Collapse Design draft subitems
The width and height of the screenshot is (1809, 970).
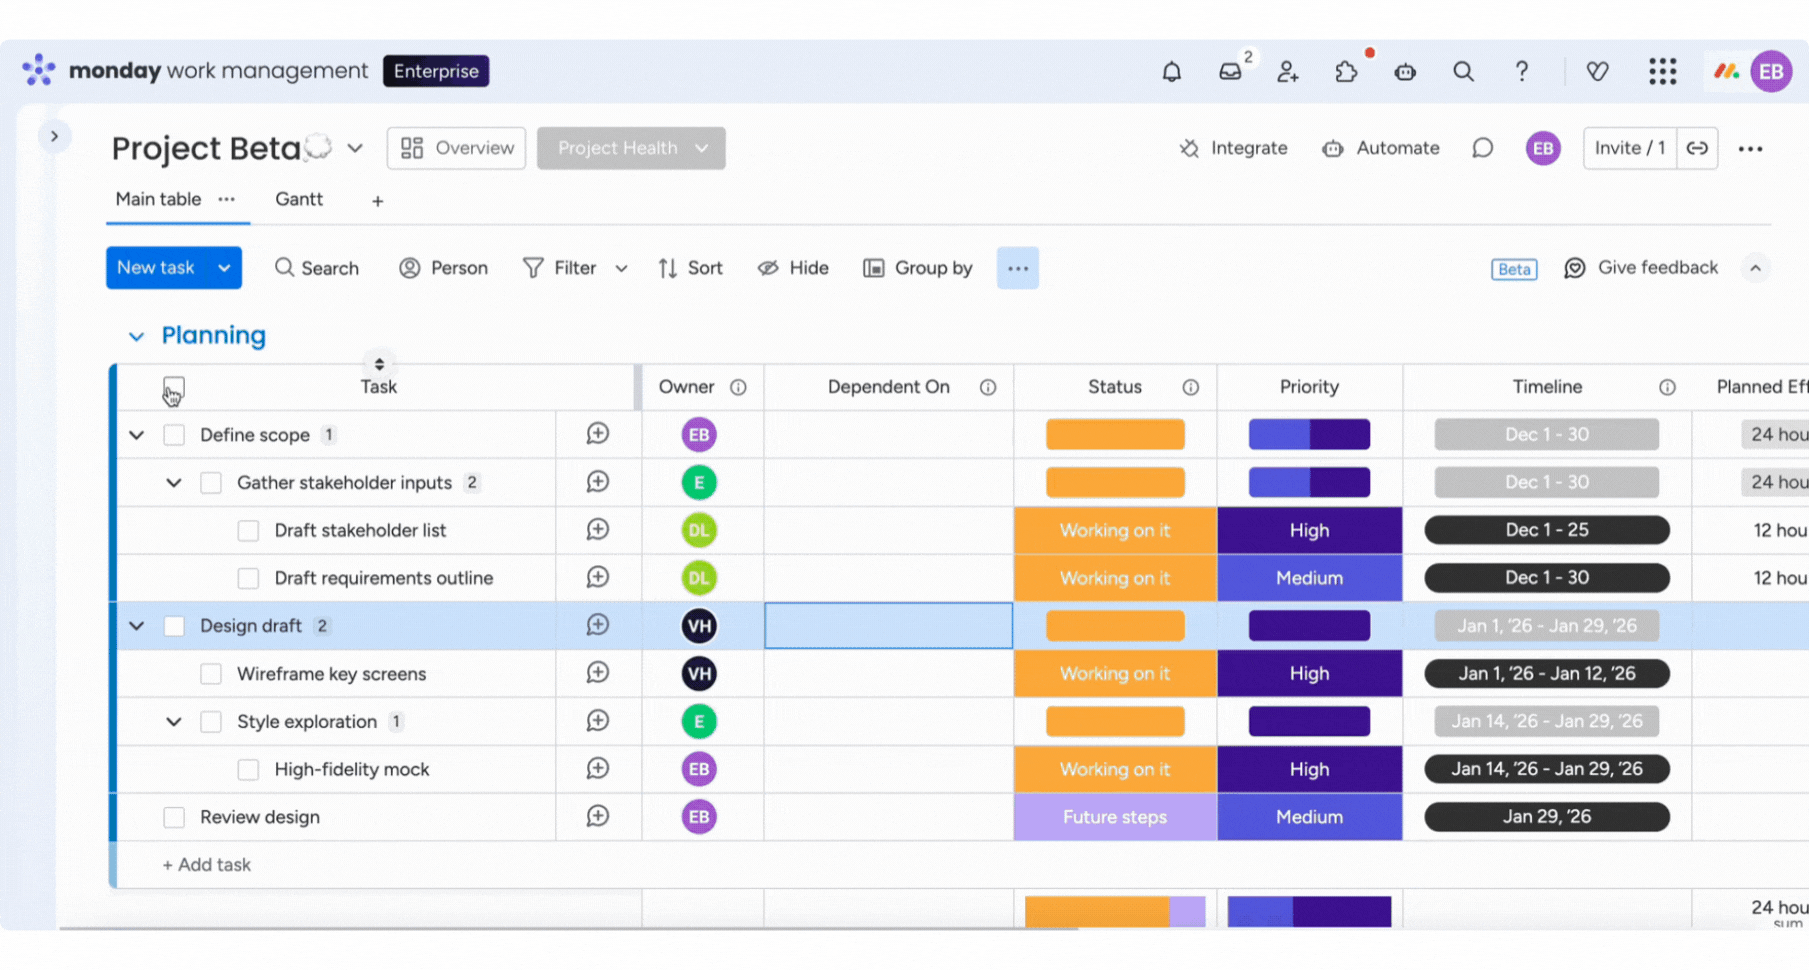point(137,626)
